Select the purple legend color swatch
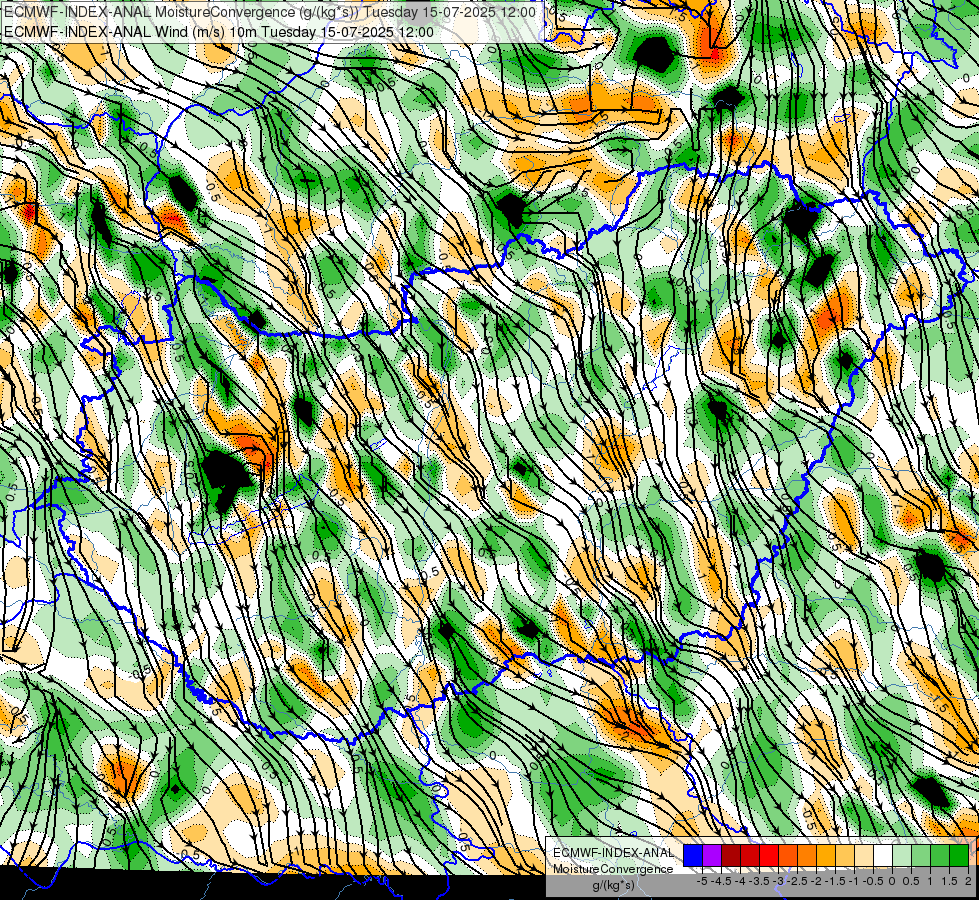Viewport: 979px width, 900px height. pos(712,856)
